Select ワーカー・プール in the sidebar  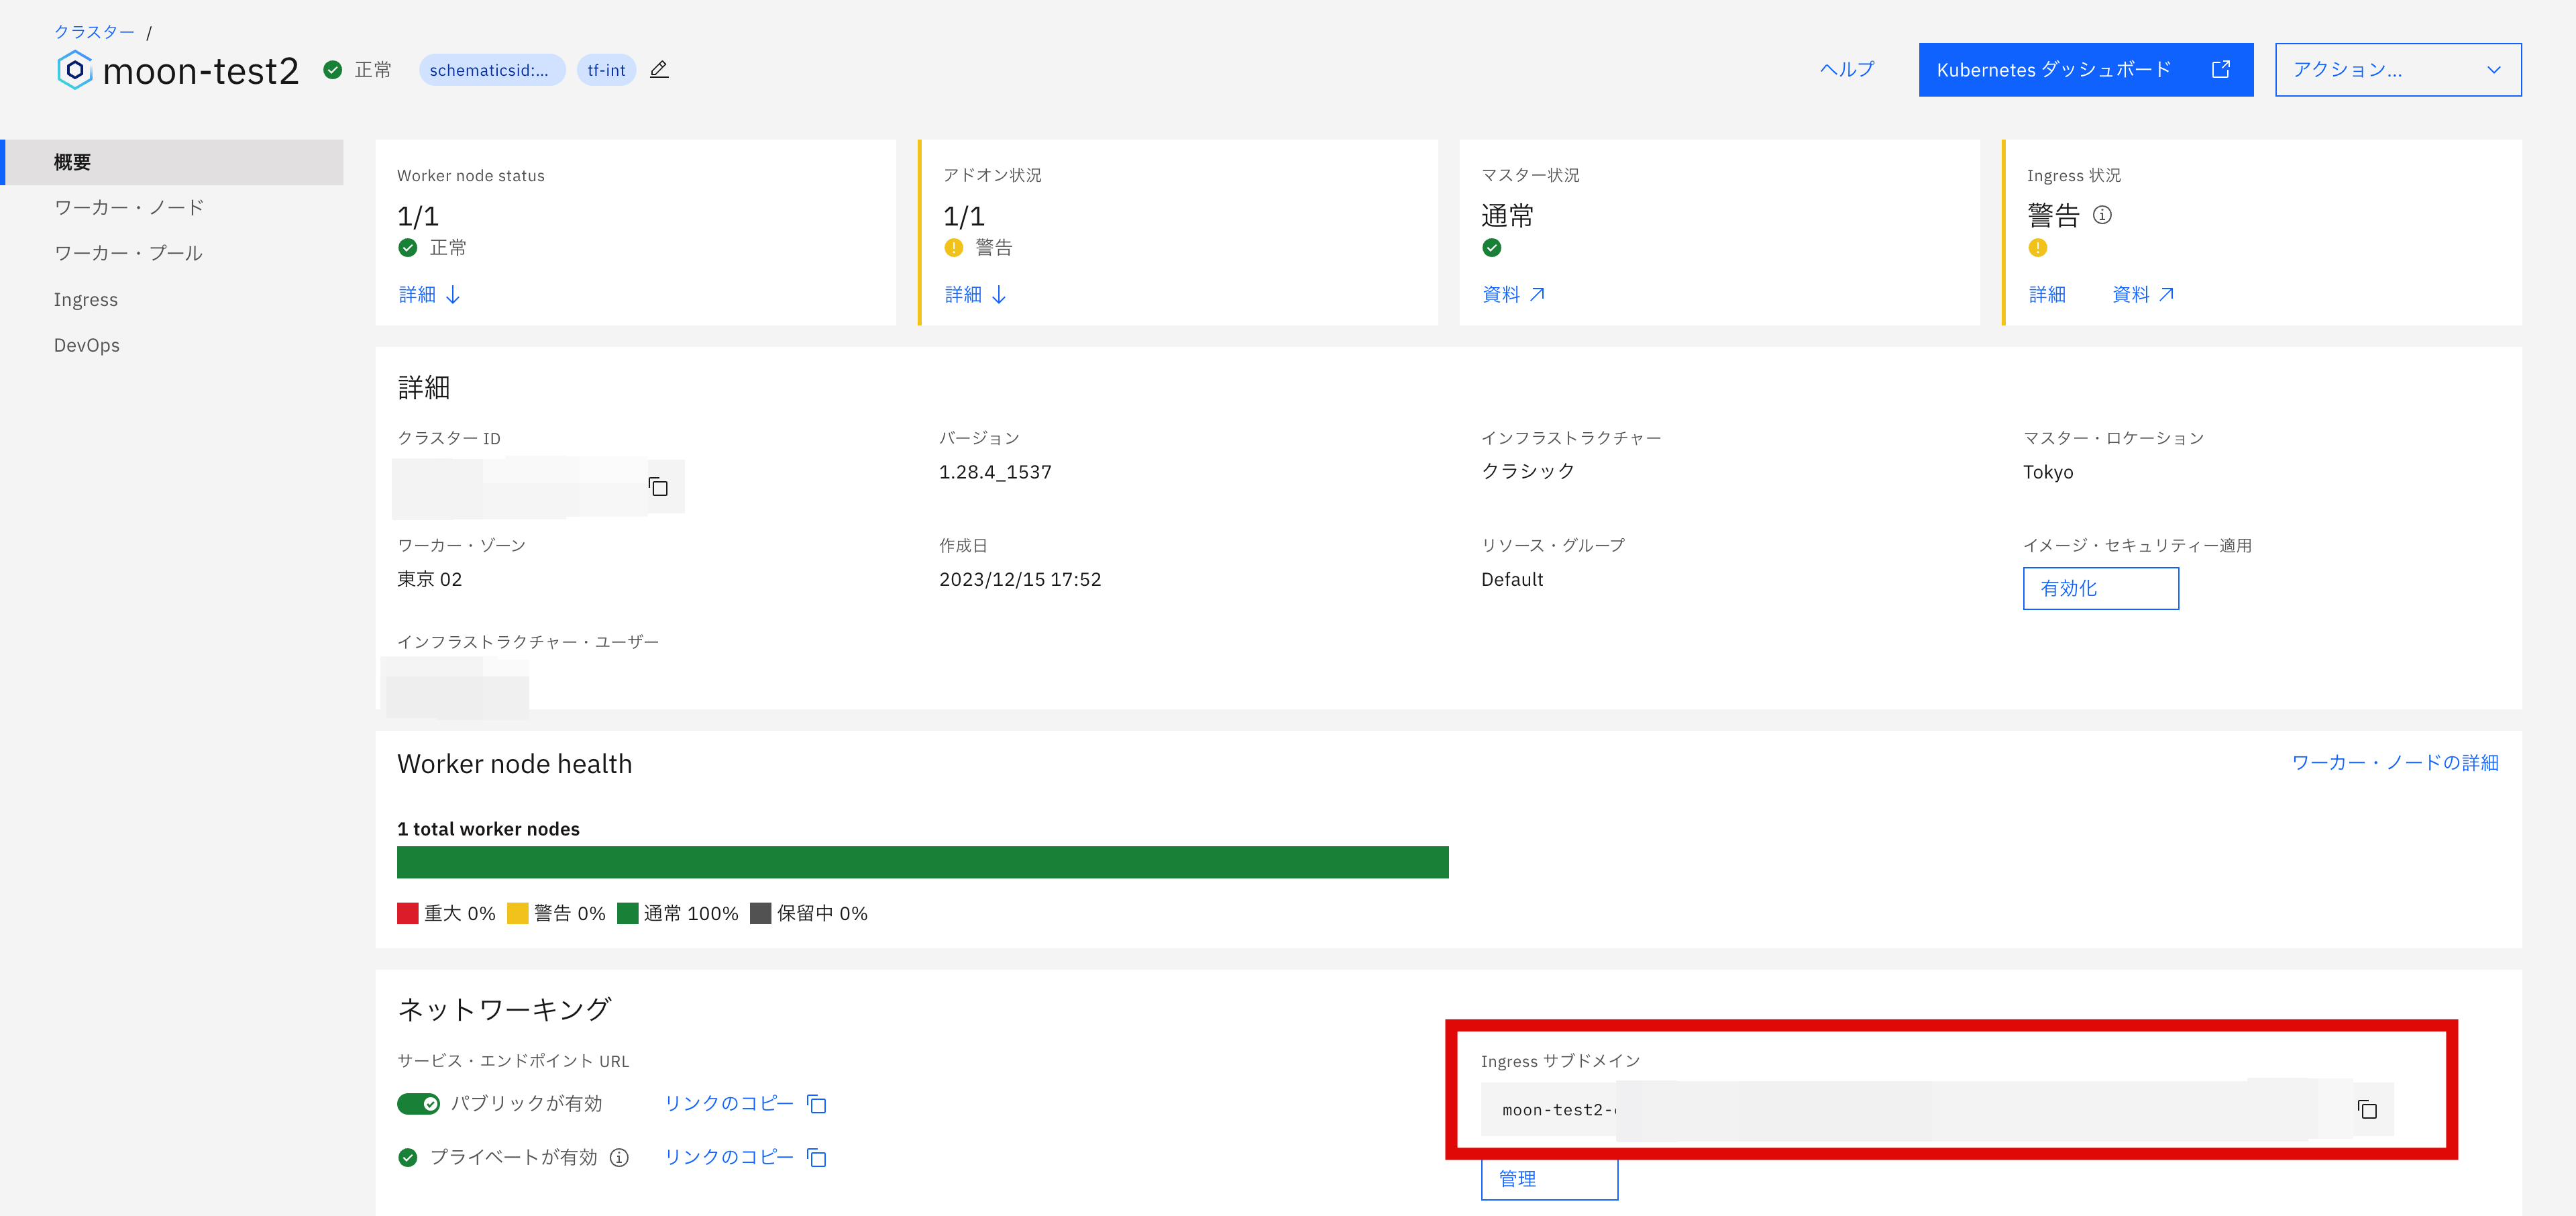tap(128, 252)
